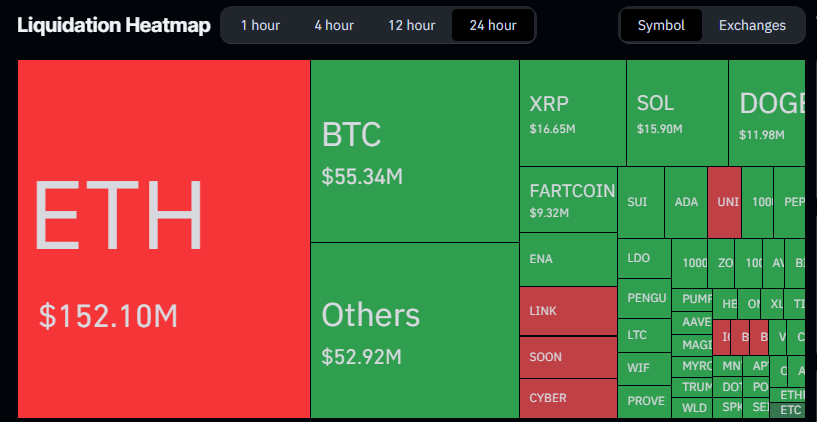
Task: Open the red ETH liquidation tile
Action: click(164, 239)
